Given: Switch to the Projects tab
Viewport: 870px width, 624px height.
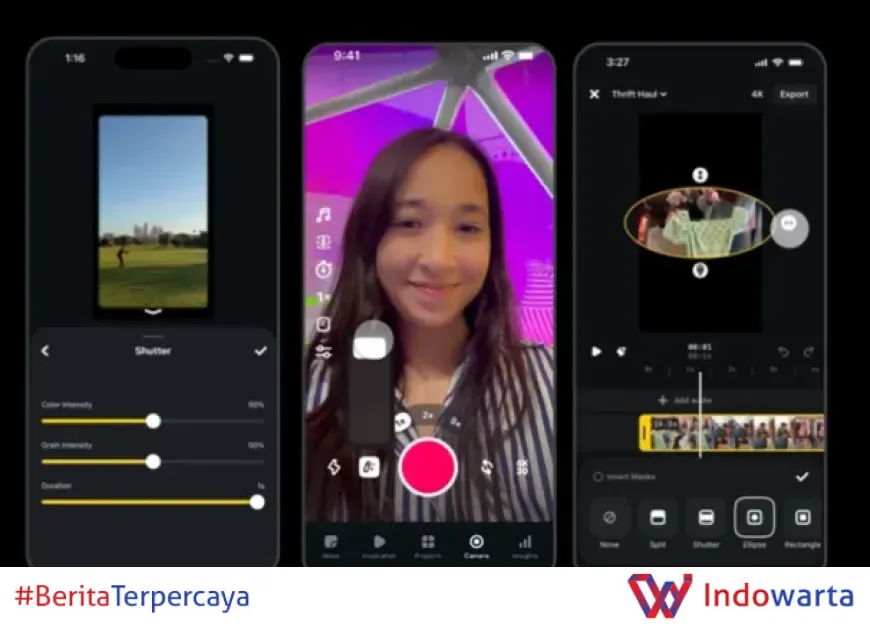Looking at the screenshot, I should tap(428, 545).
